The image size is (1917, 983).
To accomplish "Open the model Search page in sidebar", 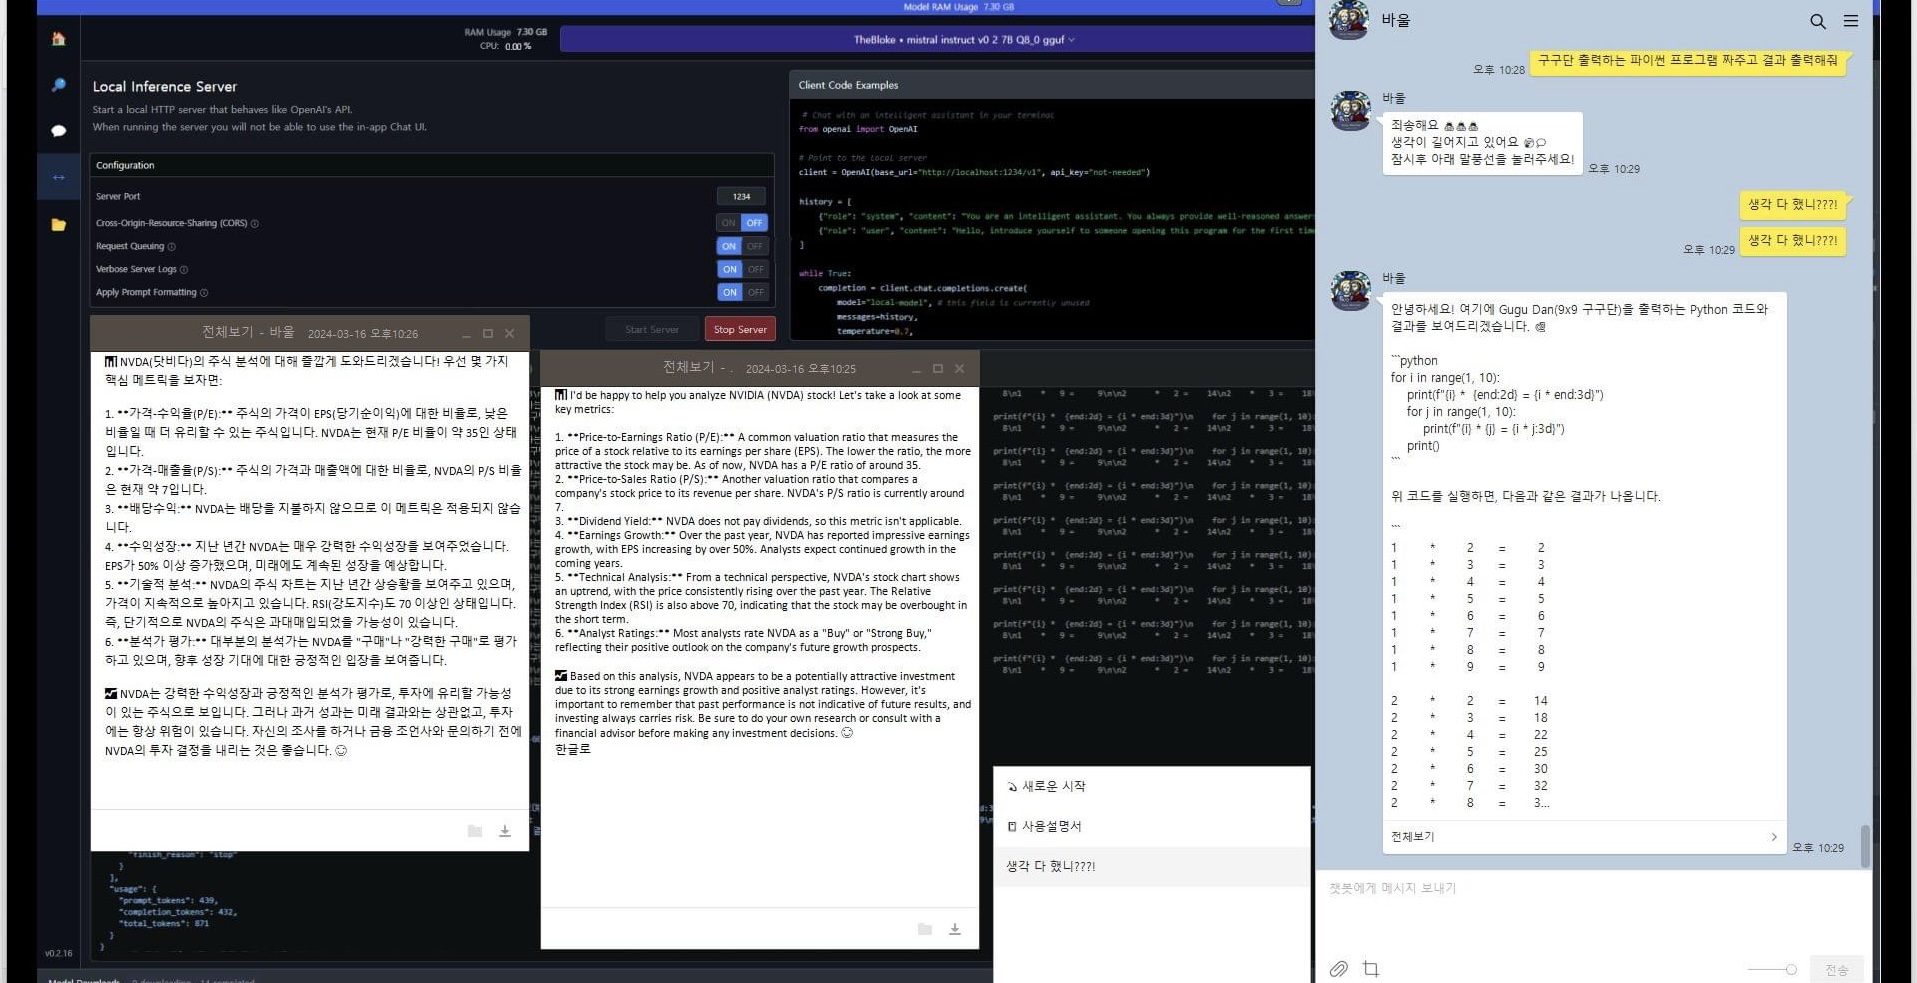I will [x=58, y=85].
